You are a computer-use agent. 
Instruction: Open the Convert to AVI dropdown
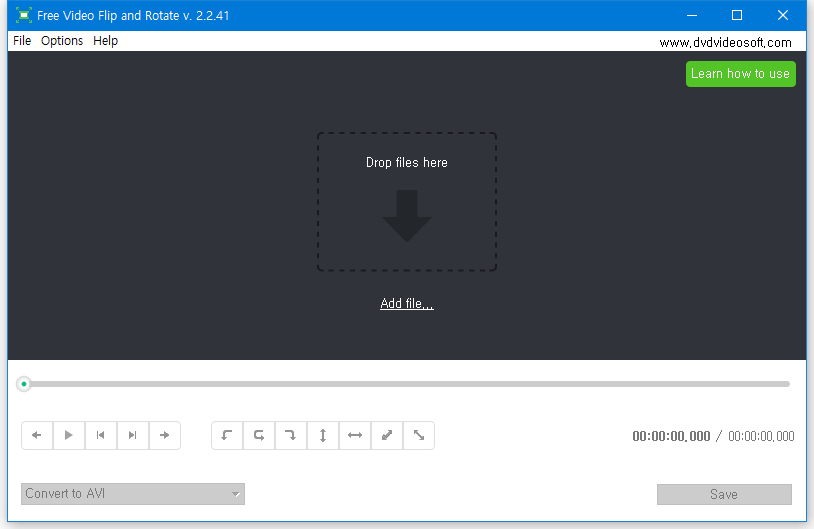point(133,494)
